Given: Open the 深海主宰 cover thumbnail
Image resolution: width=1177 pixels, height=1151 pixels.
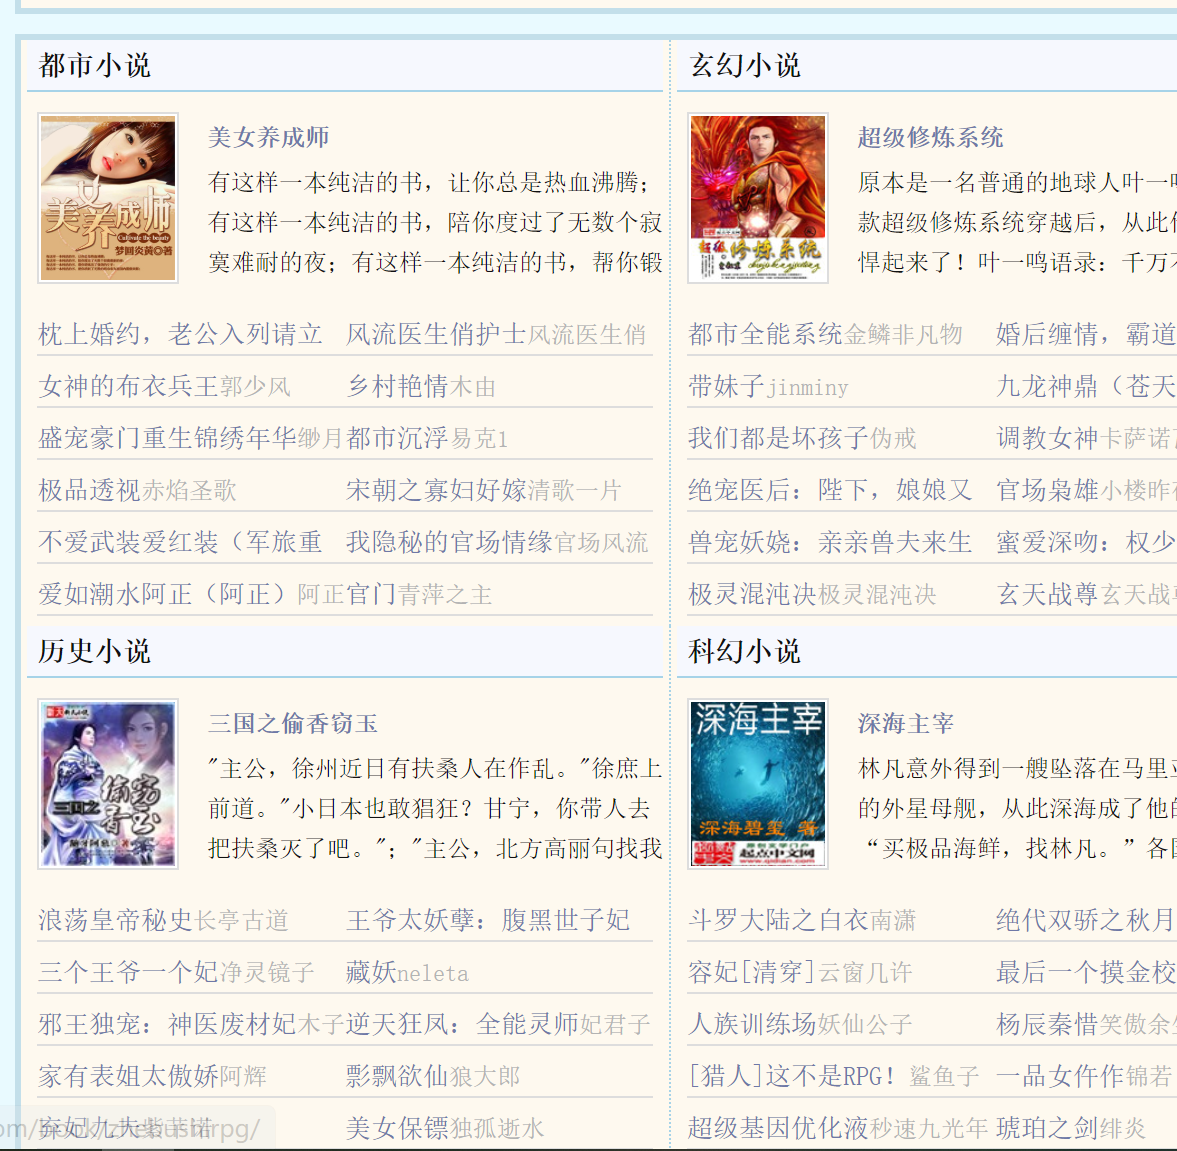Looking at the screenshot, I should click(x=758, y=784).
